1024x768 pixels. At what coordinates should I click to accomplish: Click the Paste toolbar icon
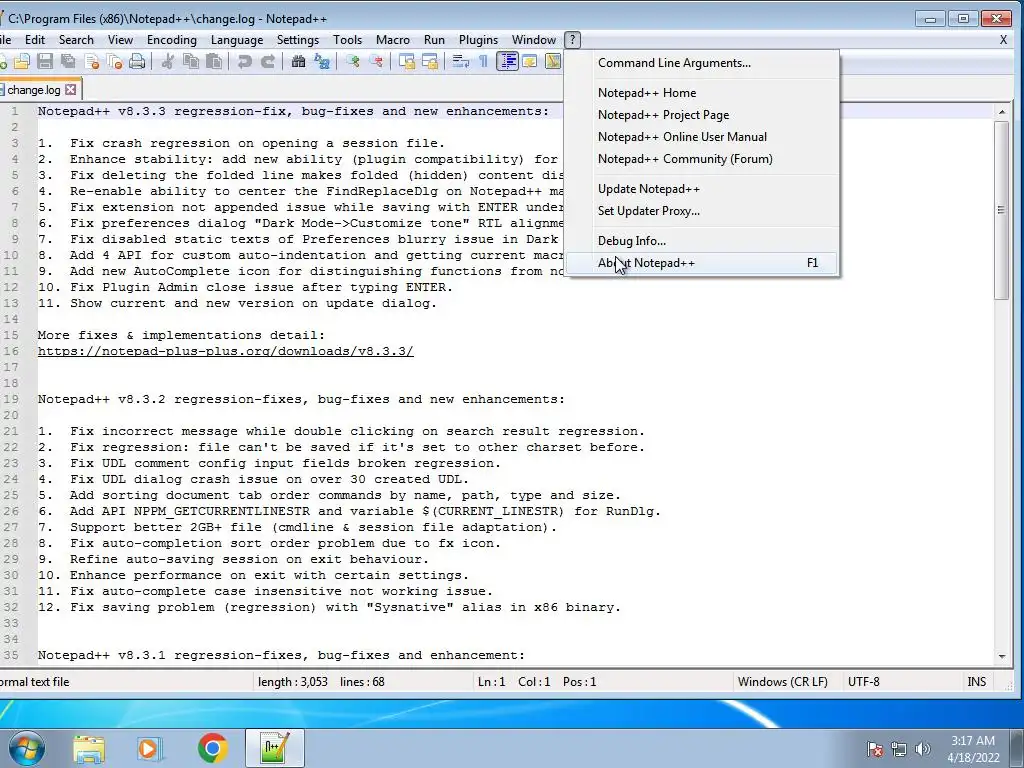pos(214,61)
